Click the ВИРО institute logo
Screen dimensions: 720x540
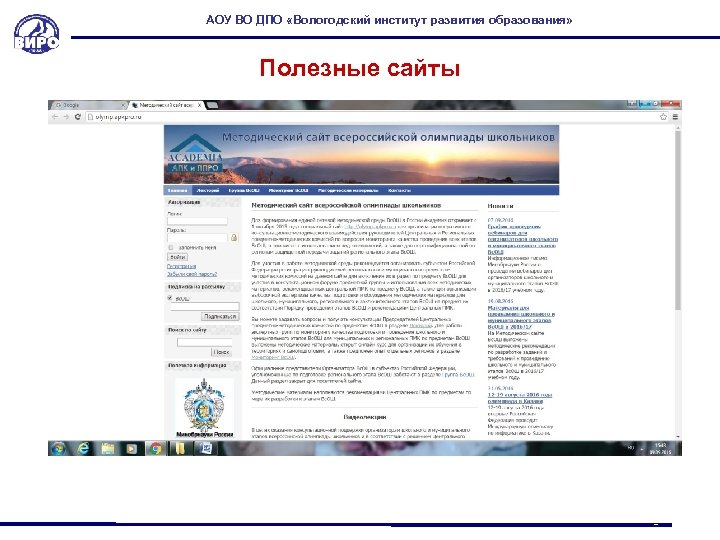click(36, 34)
